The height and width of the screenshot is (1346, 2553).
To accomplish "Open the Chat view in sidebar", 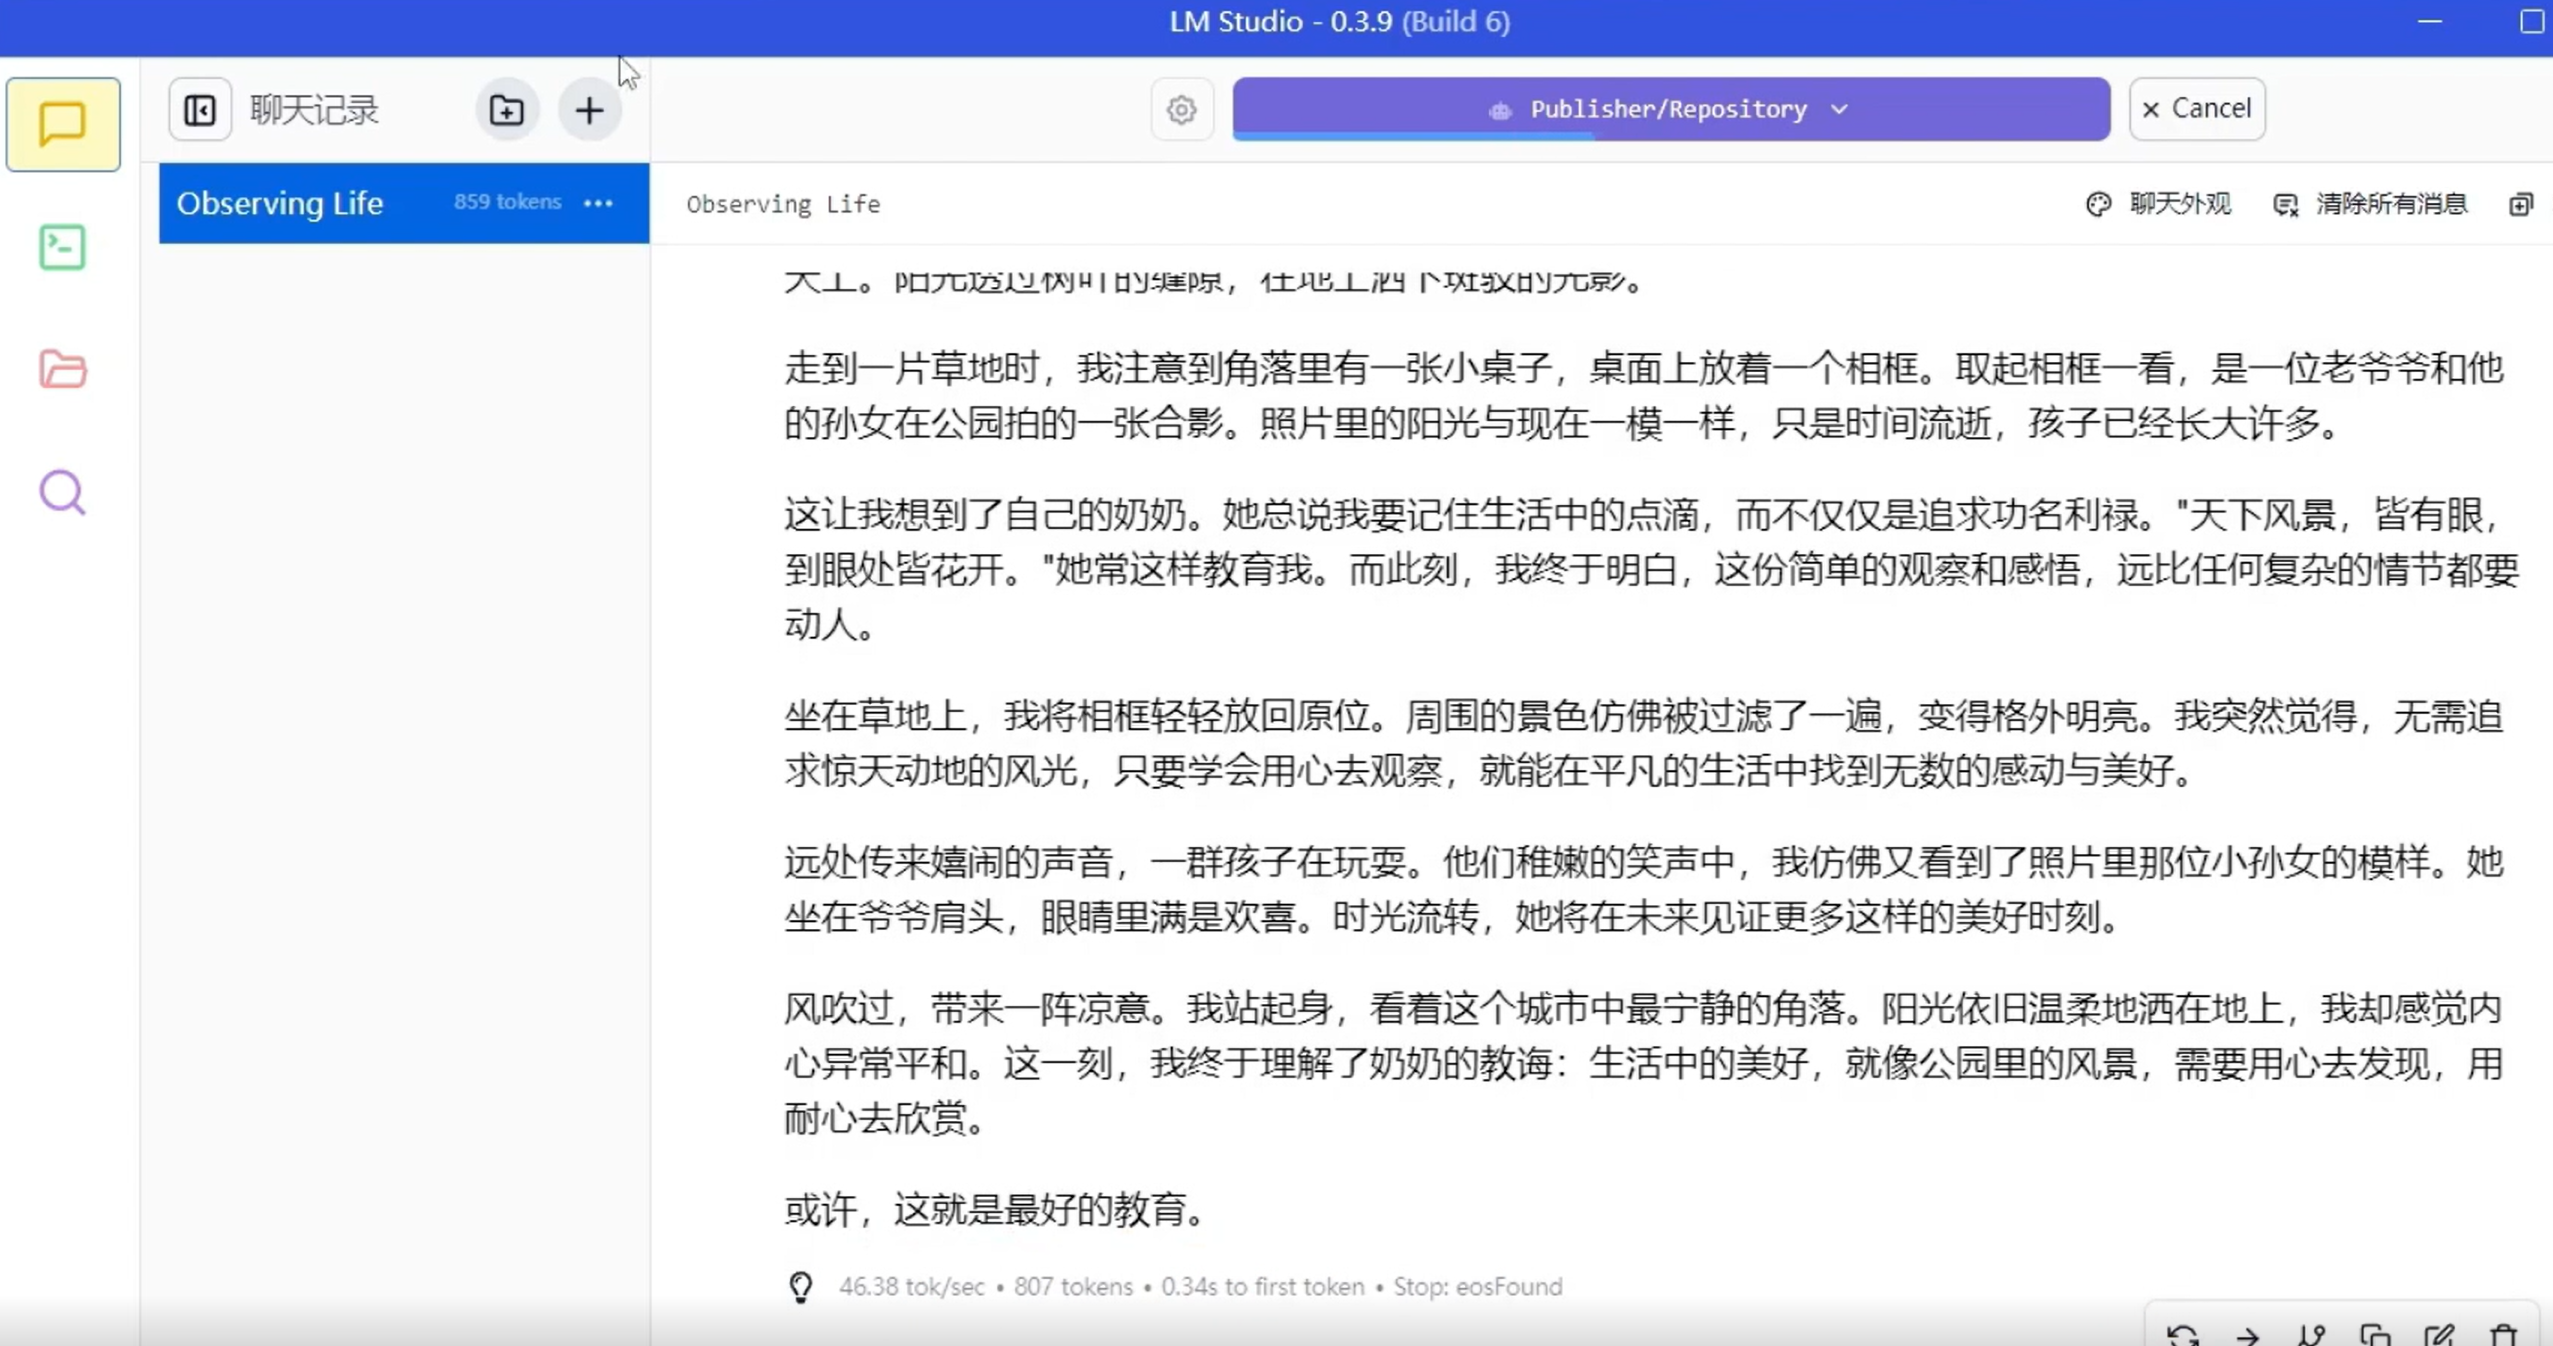I will 62,124.
